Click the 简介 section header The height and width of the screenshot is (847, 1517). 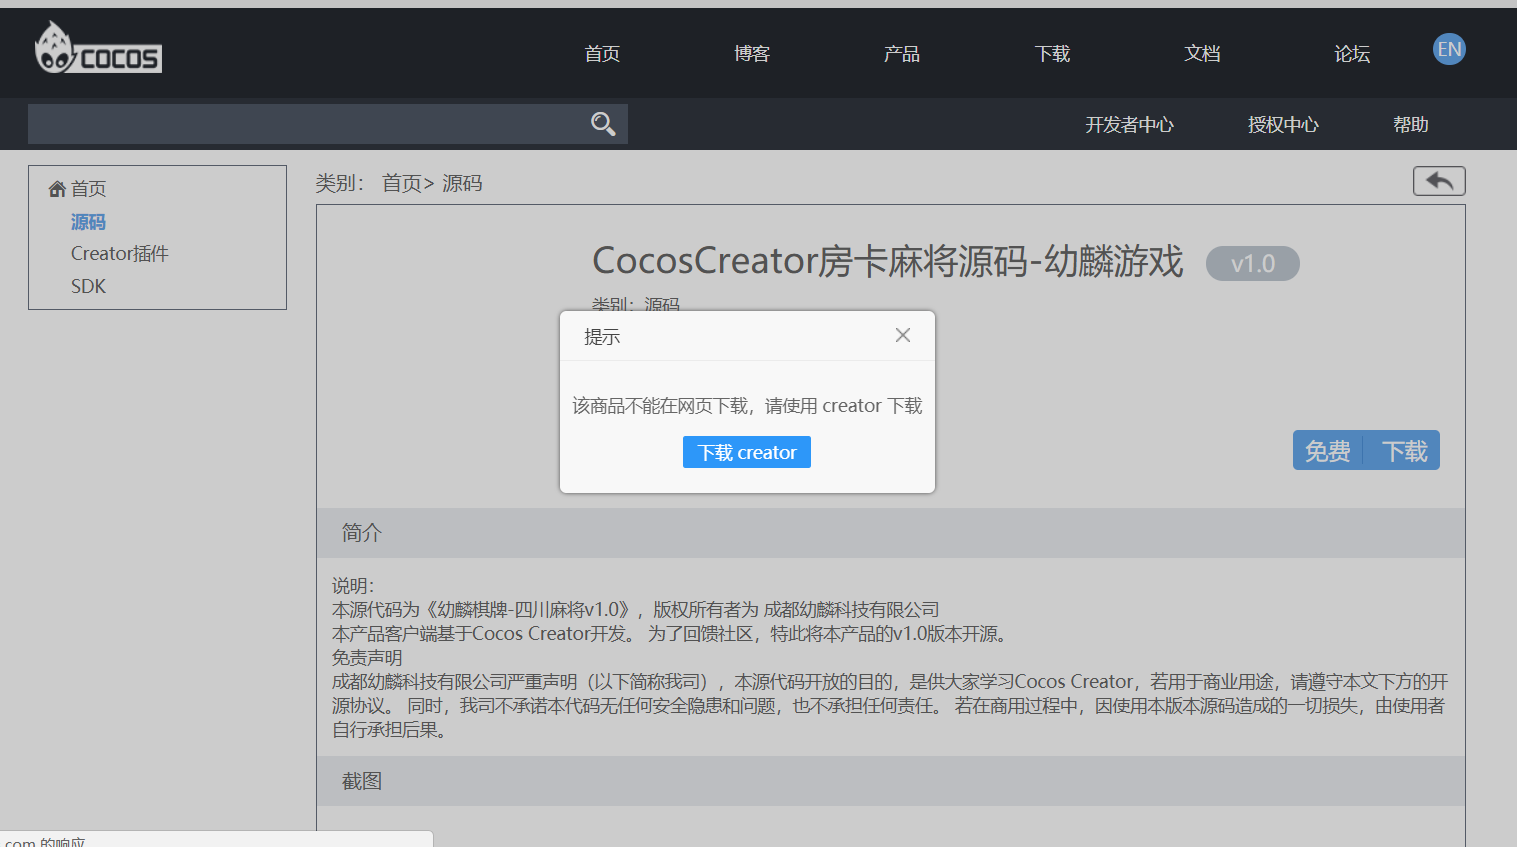[891, 533]
